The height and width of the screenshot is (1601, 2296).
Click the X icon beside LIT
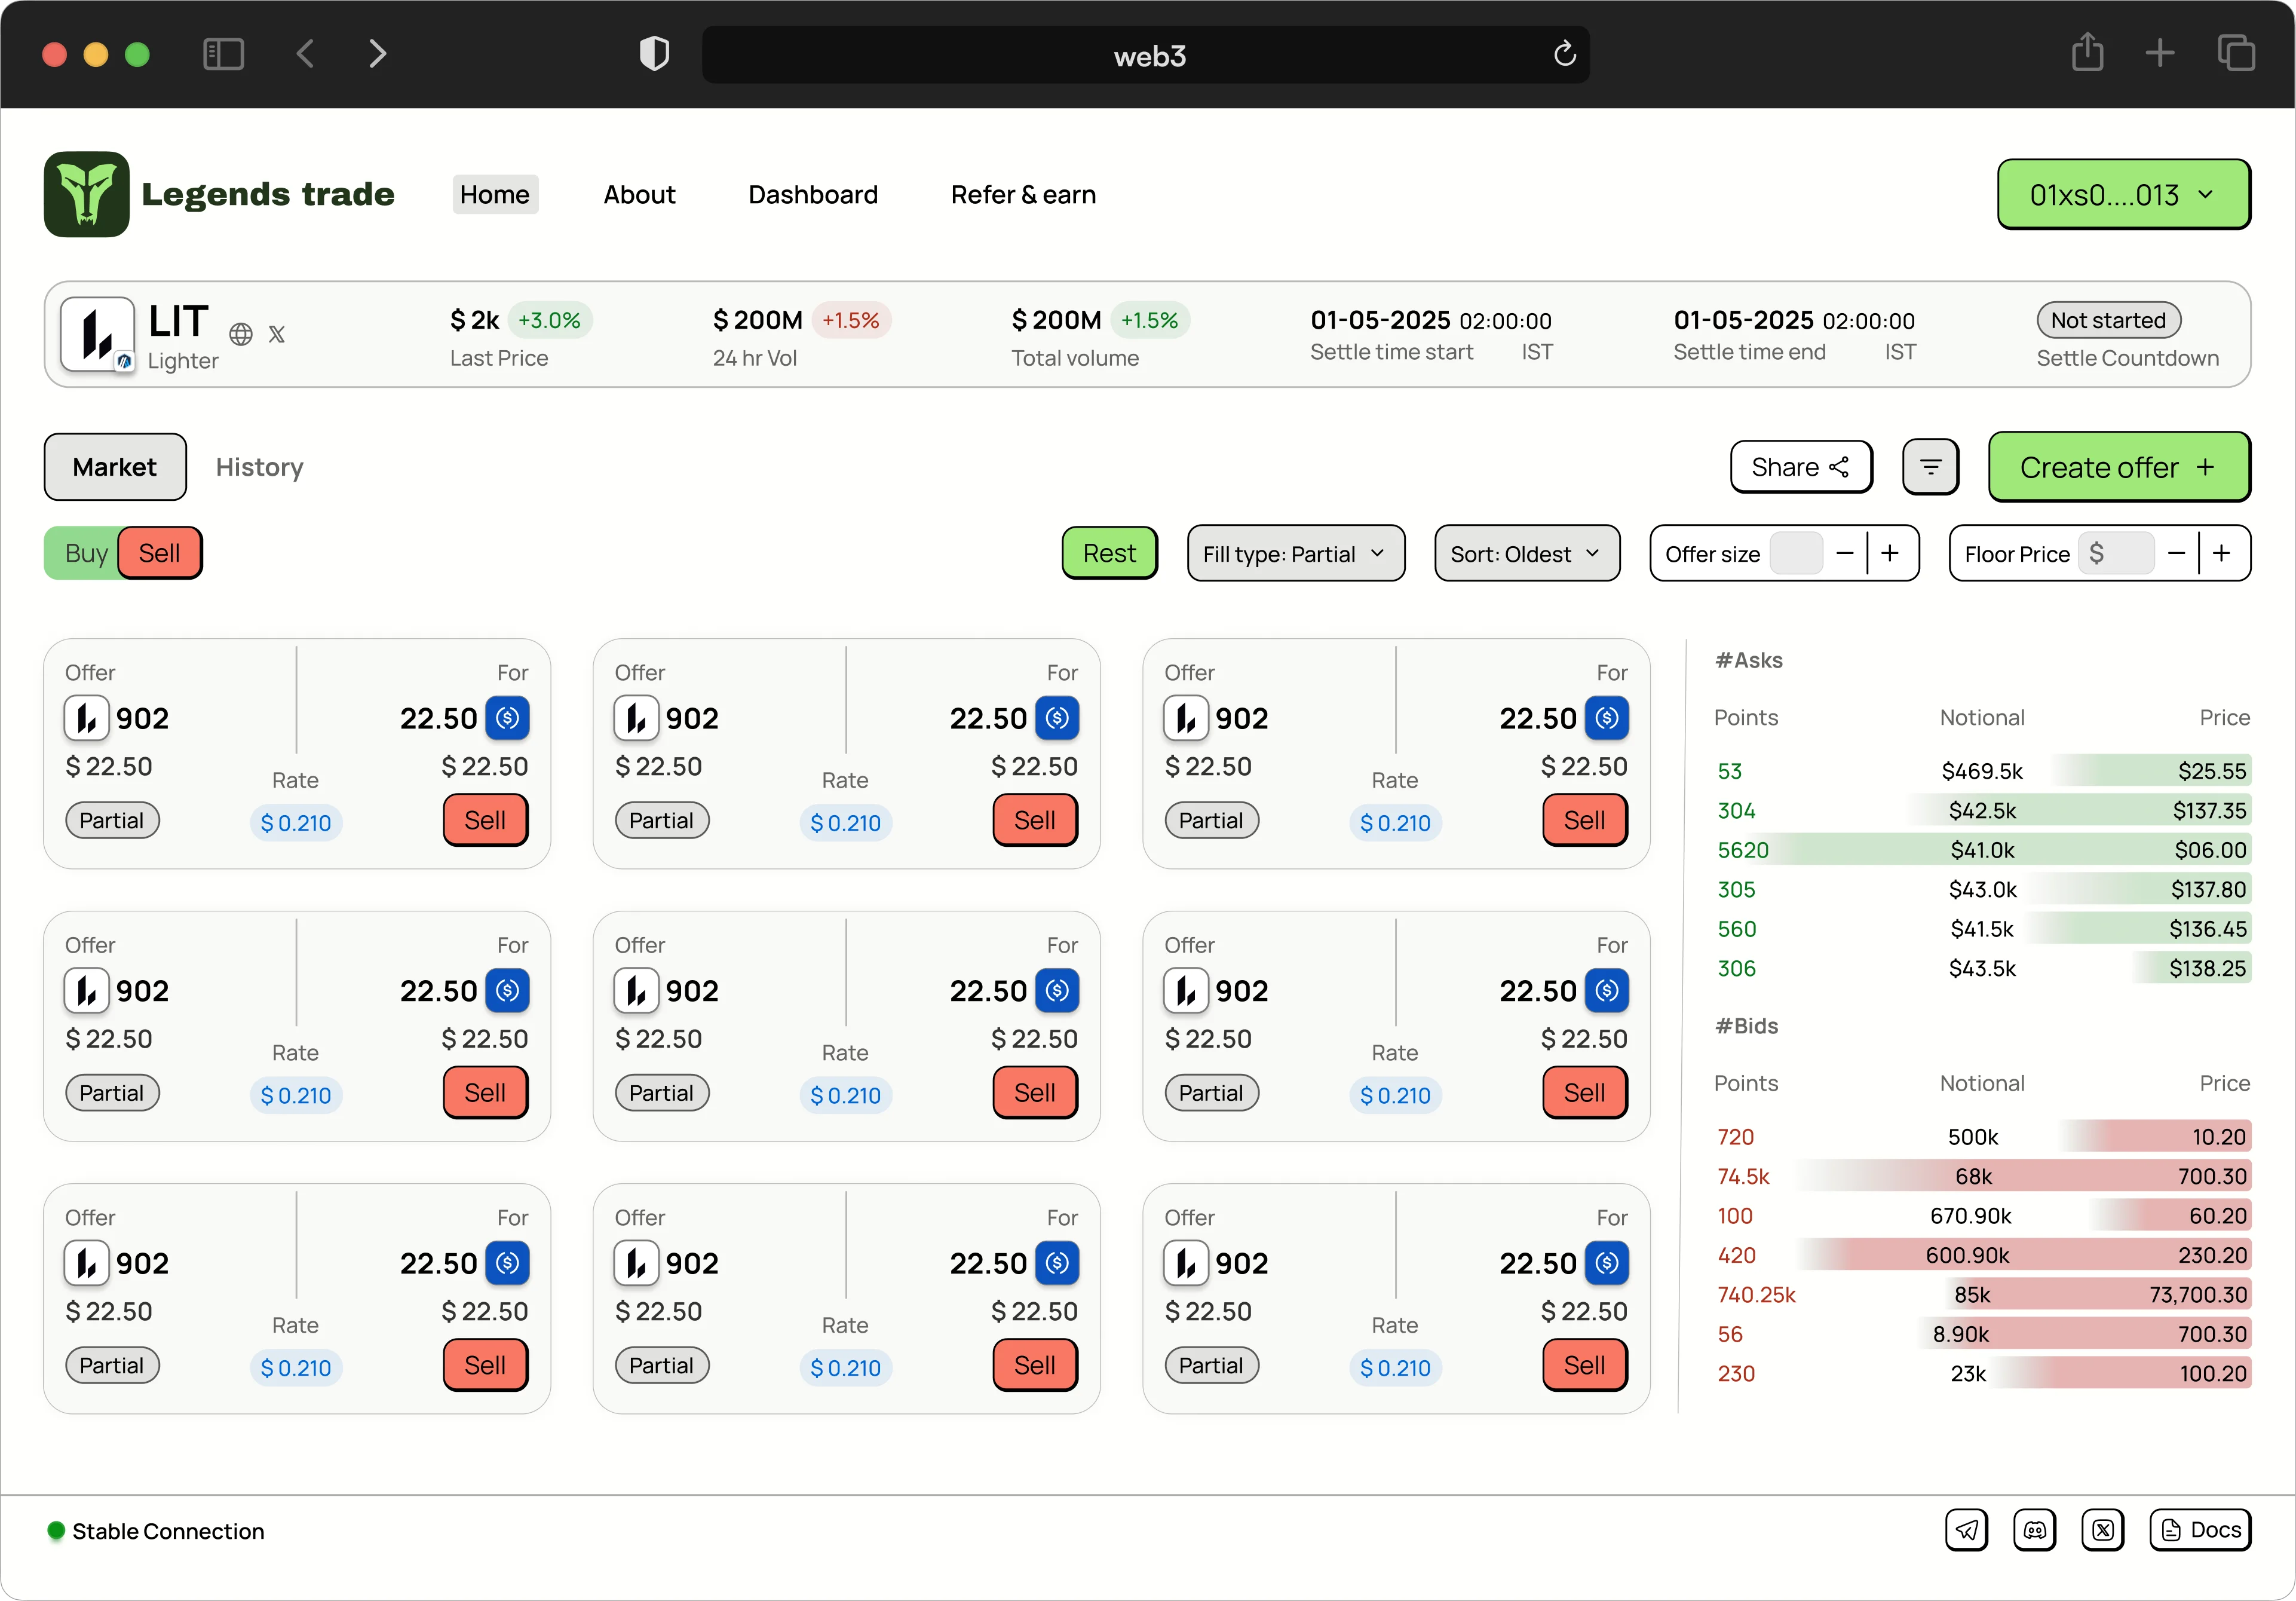pyautogui.click(x=277, y=334)
